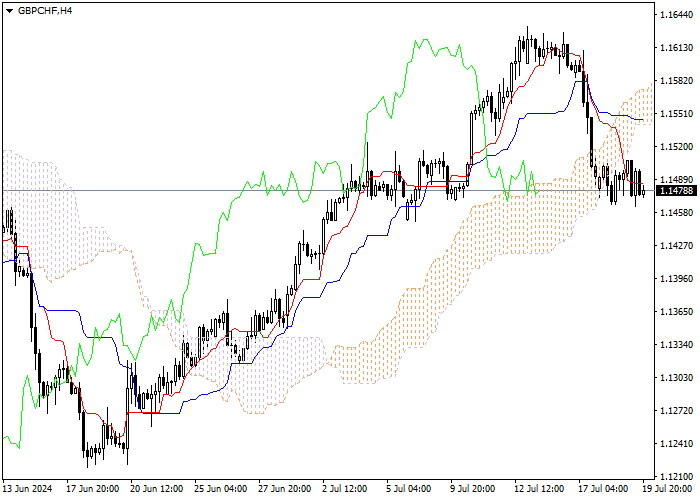
Task: Click the 13 Jun 2024 date label
Action: click(x=27, y=489)
